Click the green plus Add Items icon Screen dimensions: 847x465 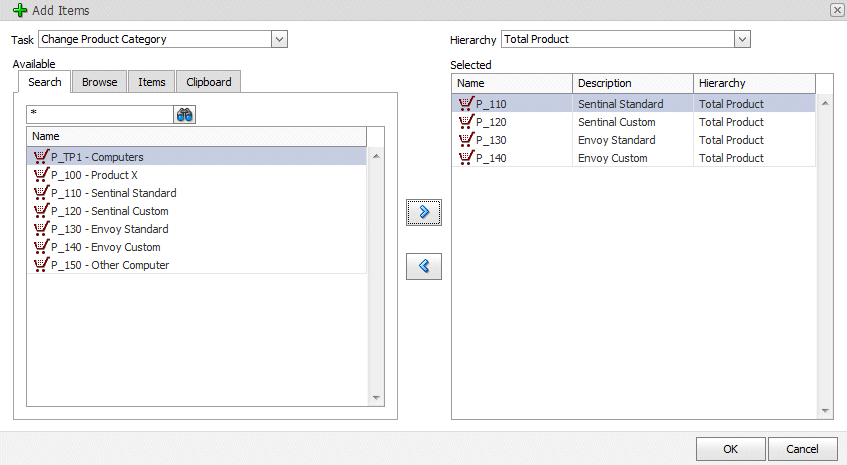(x=20, y=10)
